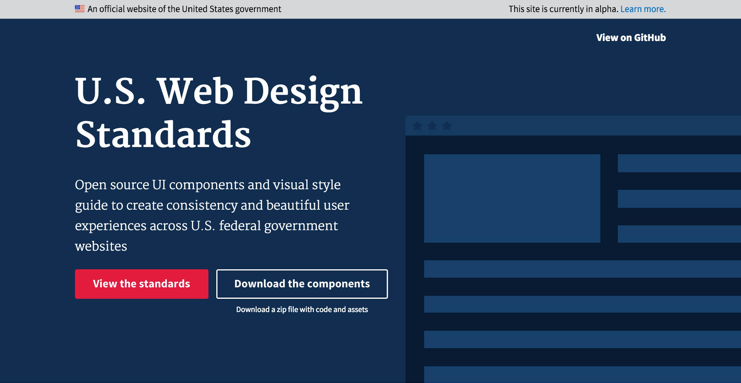Click "An official website of the United States government" text
Image resolution: width=741 pixels, height=383 pixels.
184,9
